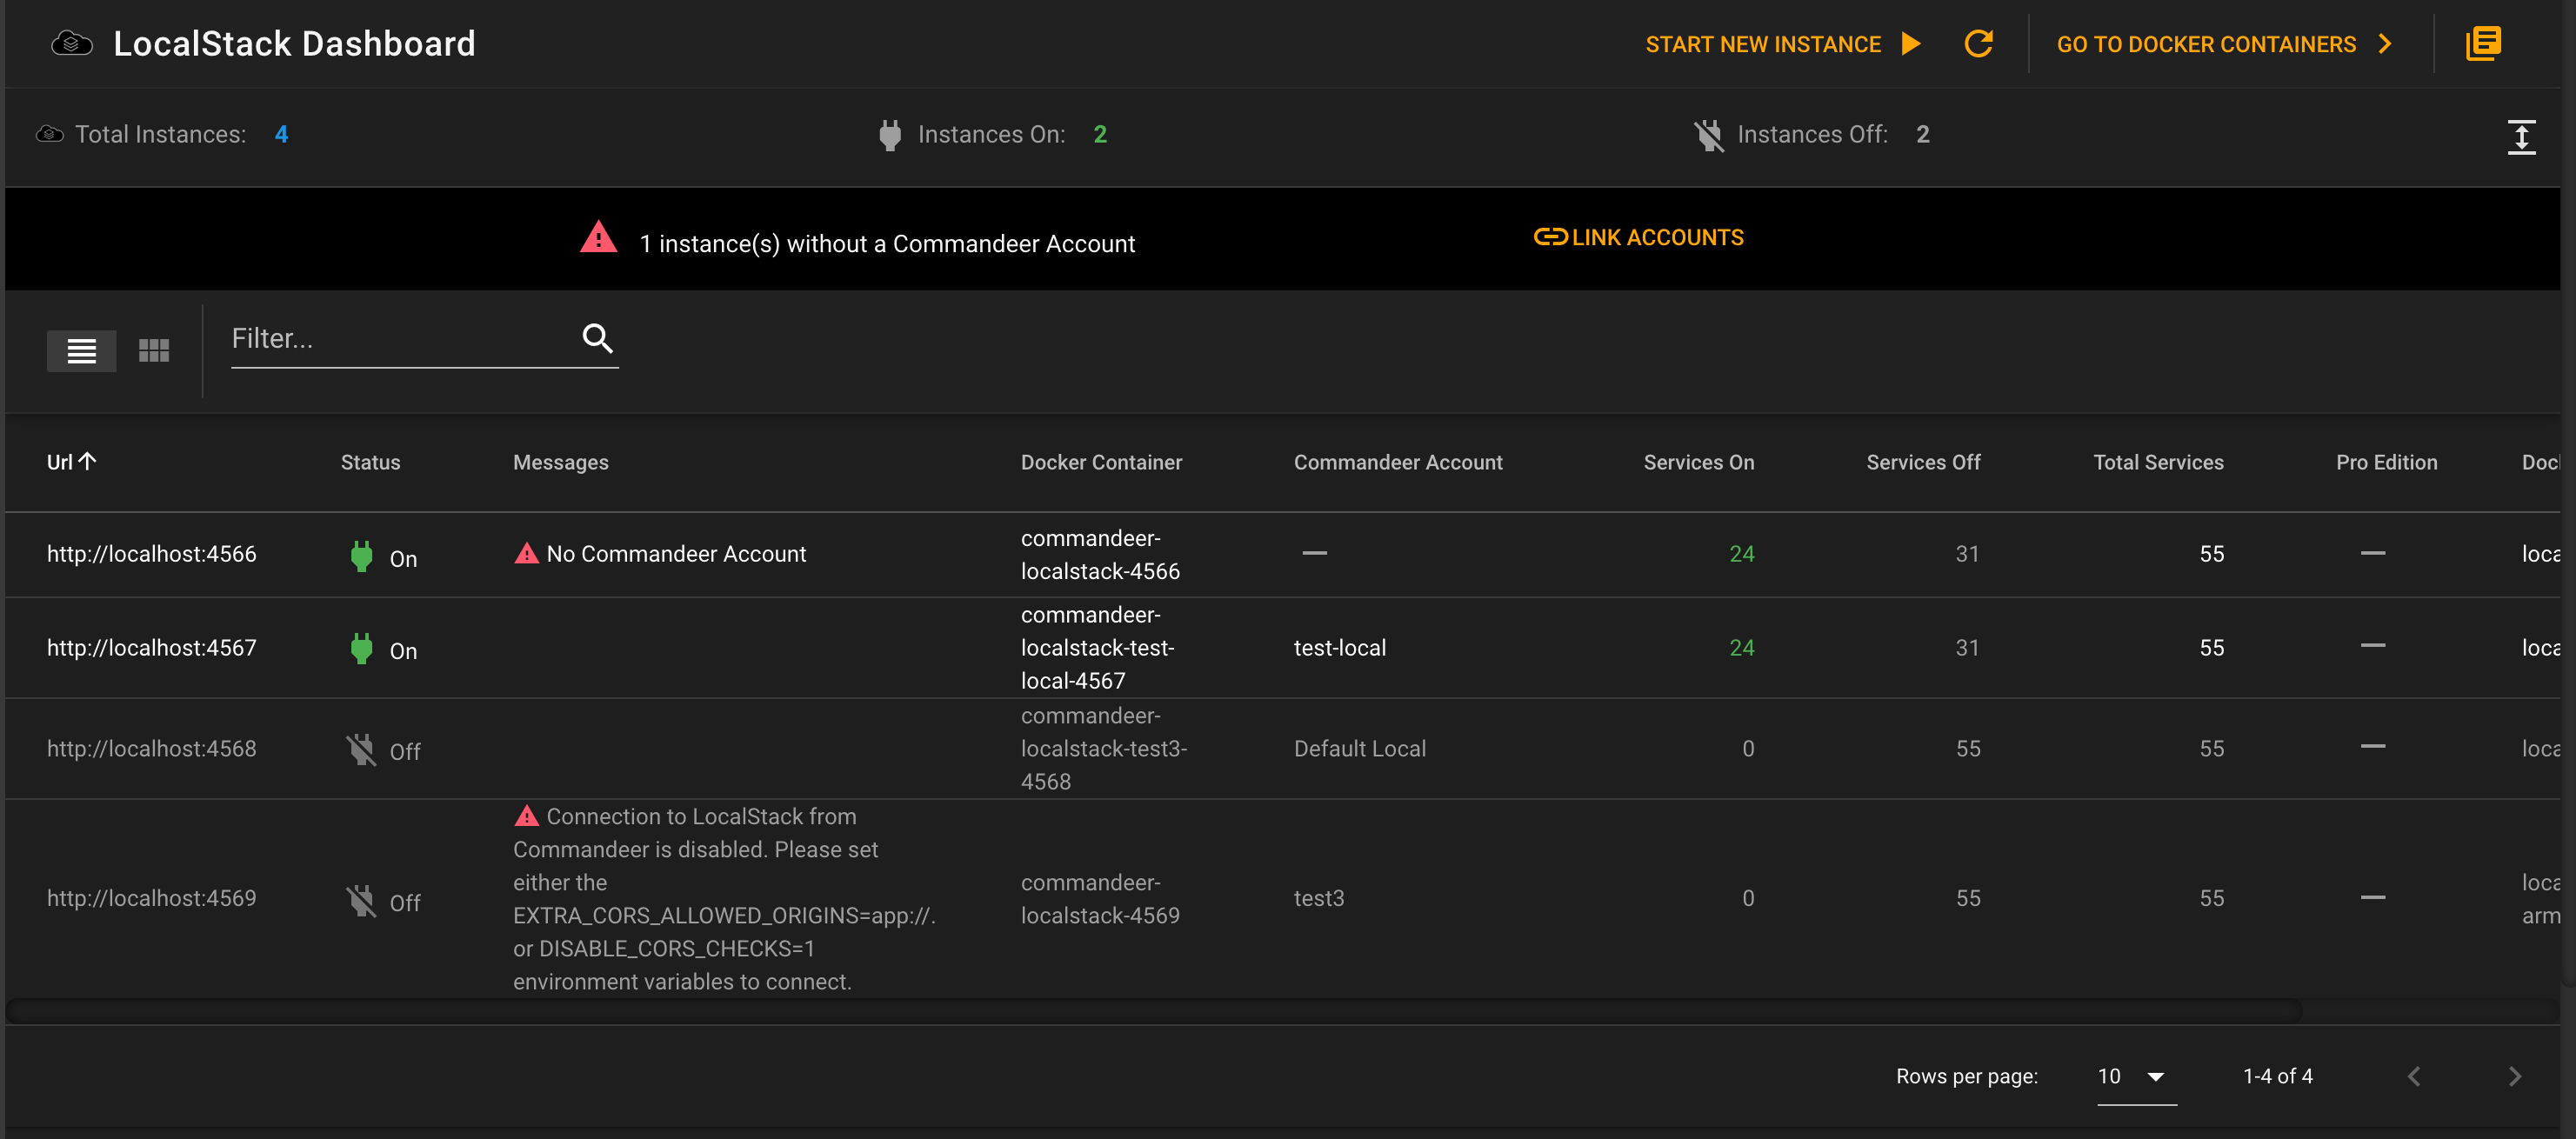
Task: Select http://localhost:4569 row url
Action: coord(152,897)
